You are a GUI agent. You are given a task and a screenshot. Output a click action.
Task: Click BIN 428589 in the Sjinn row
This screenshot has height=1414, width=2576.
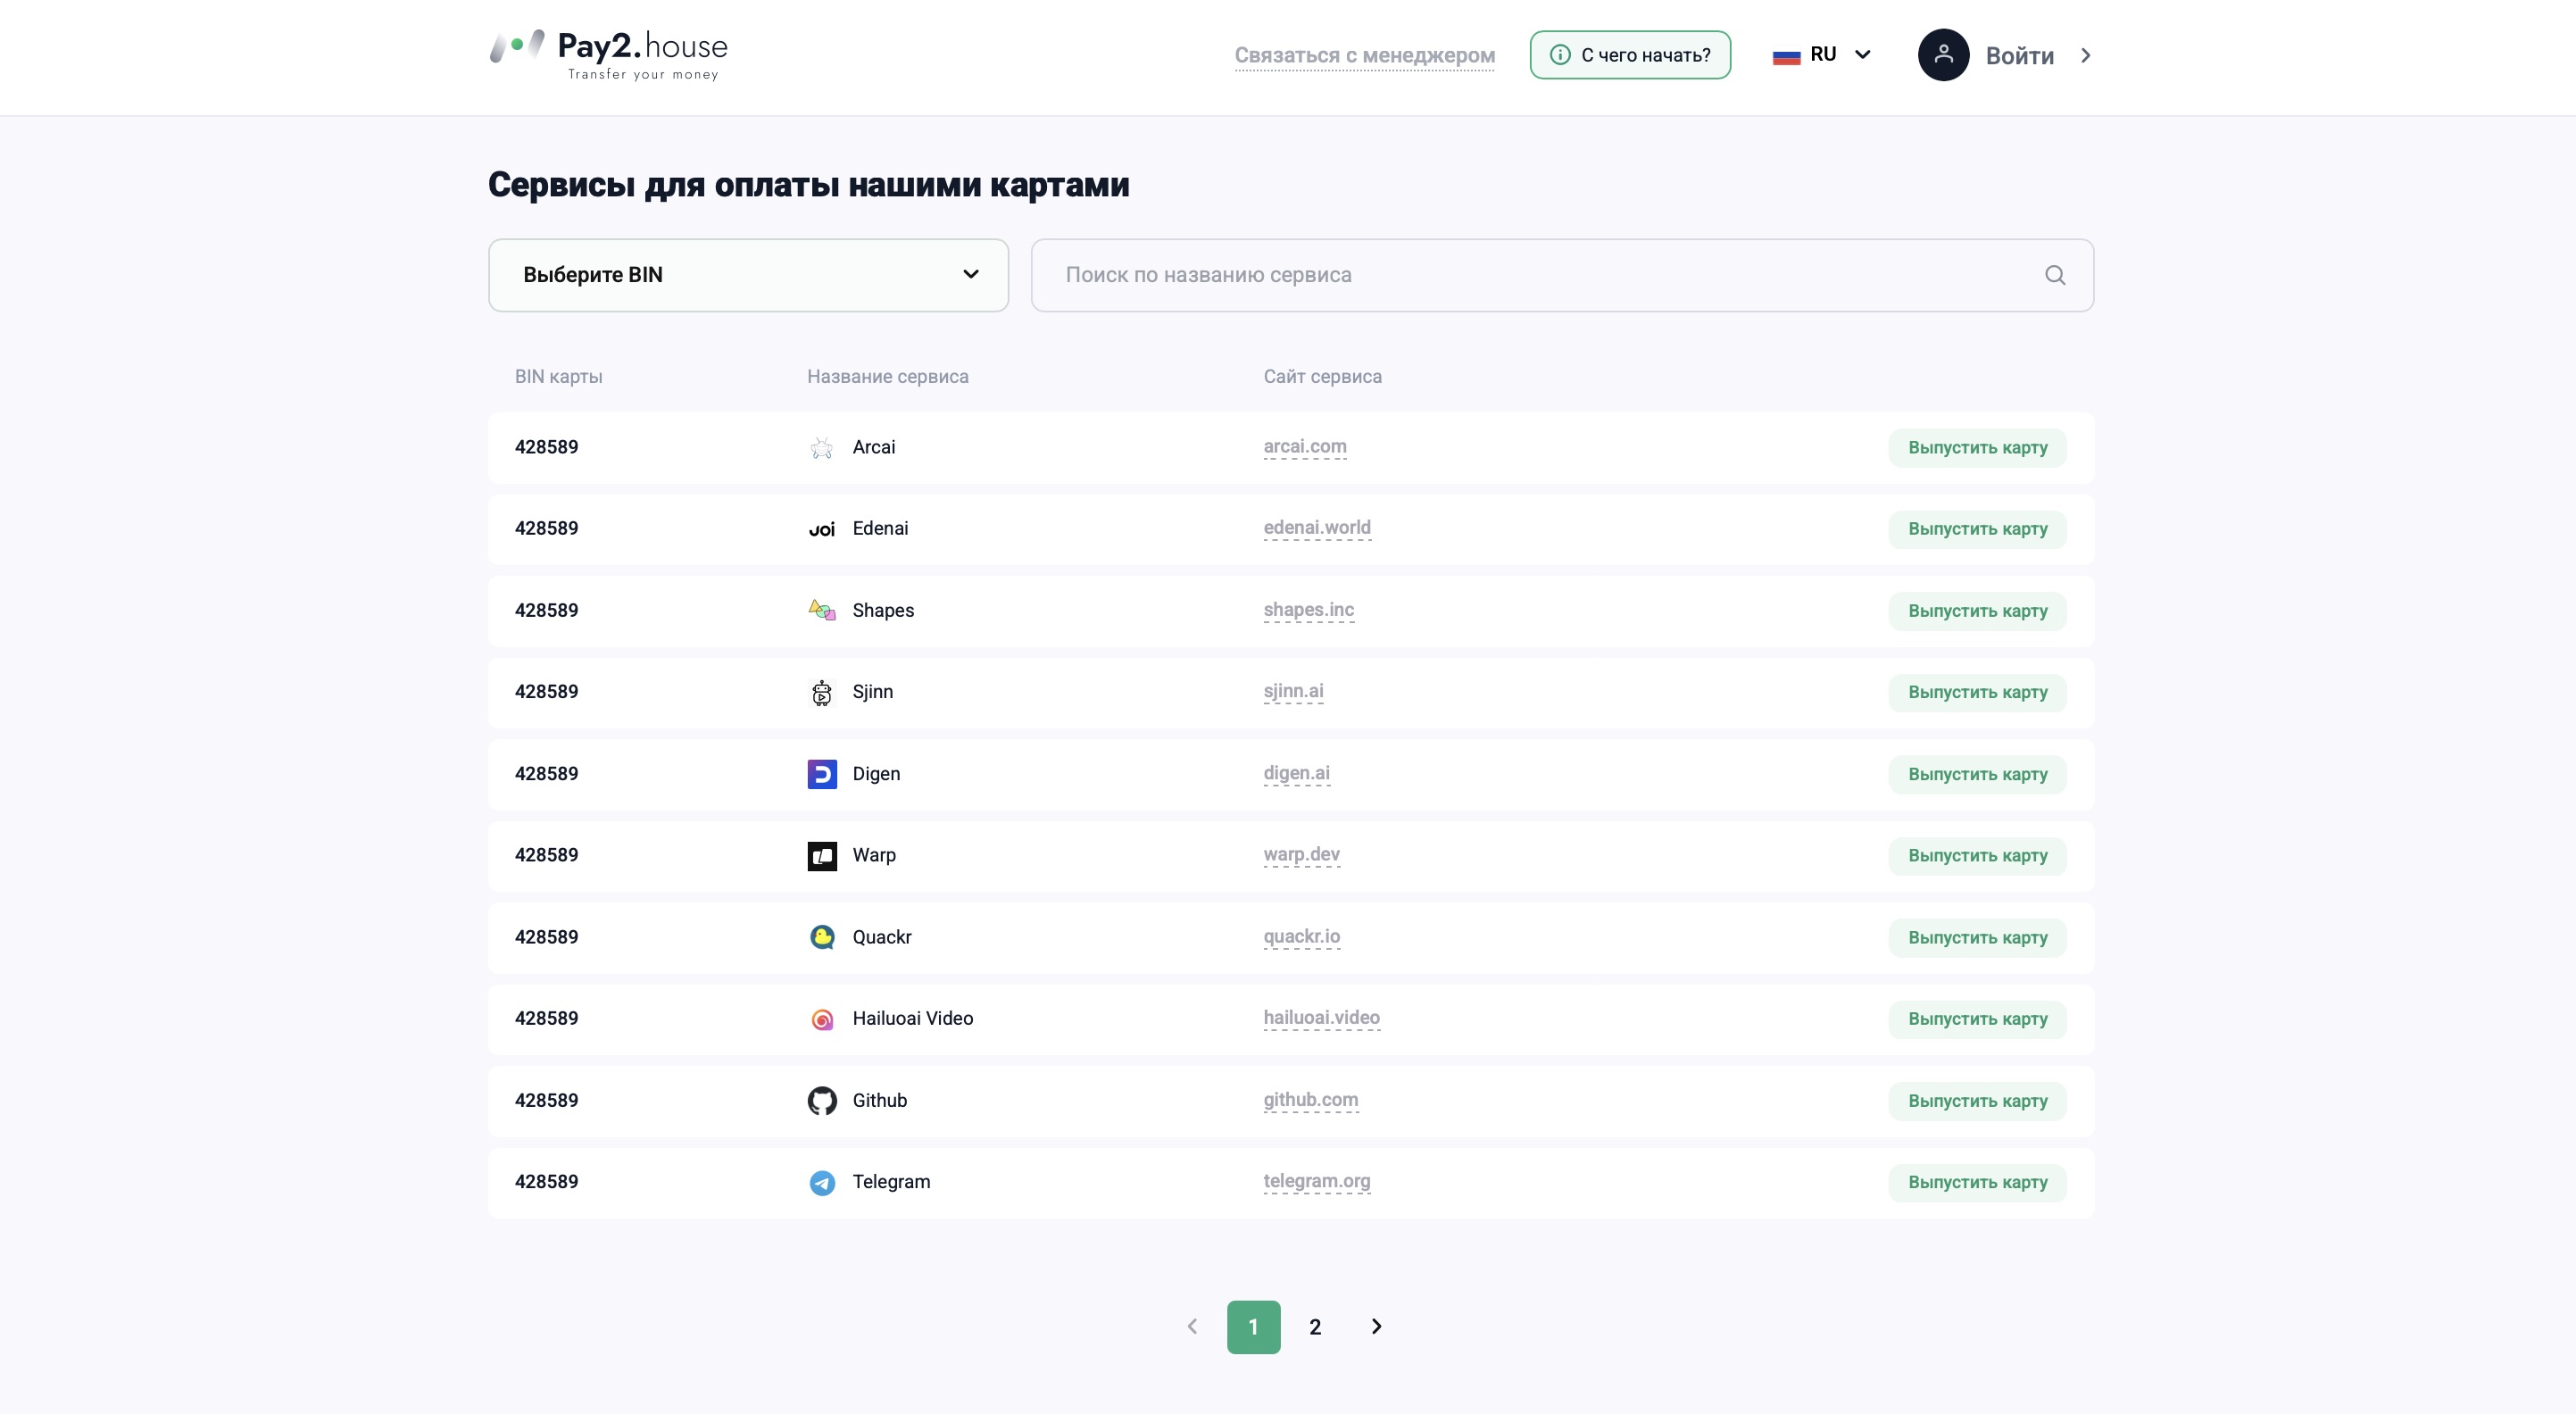click(x=546, y=692)
